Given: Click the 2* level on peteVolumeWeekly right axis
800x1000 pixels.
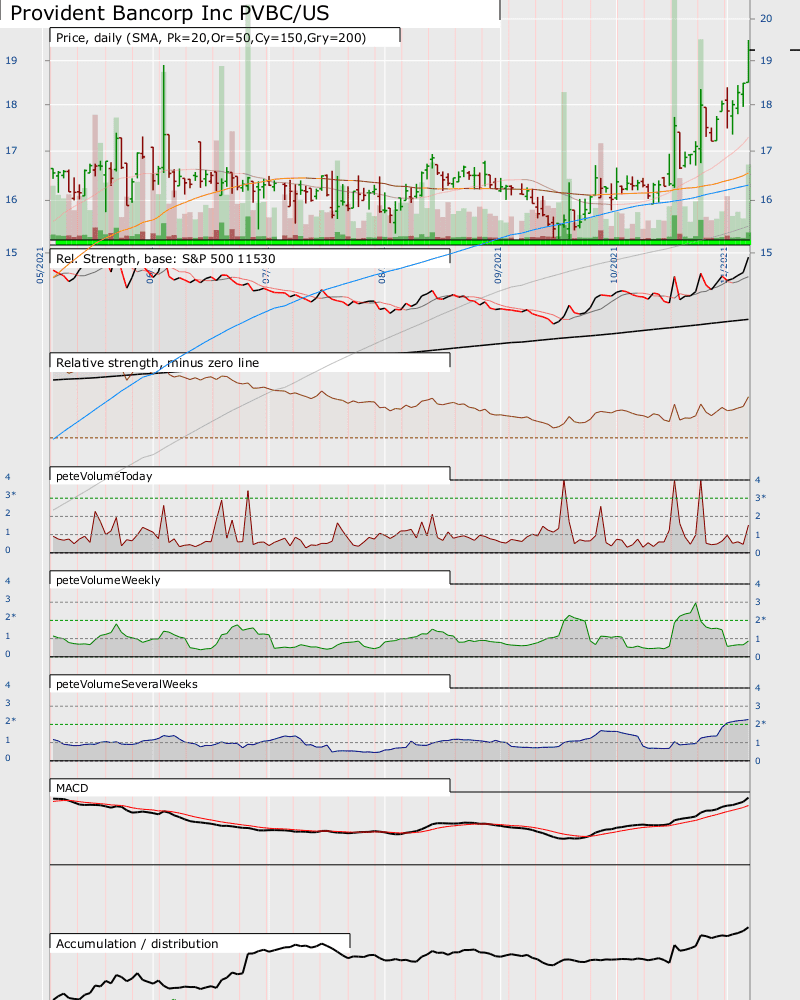Looking at the screenshot, I should click(761, 620).
